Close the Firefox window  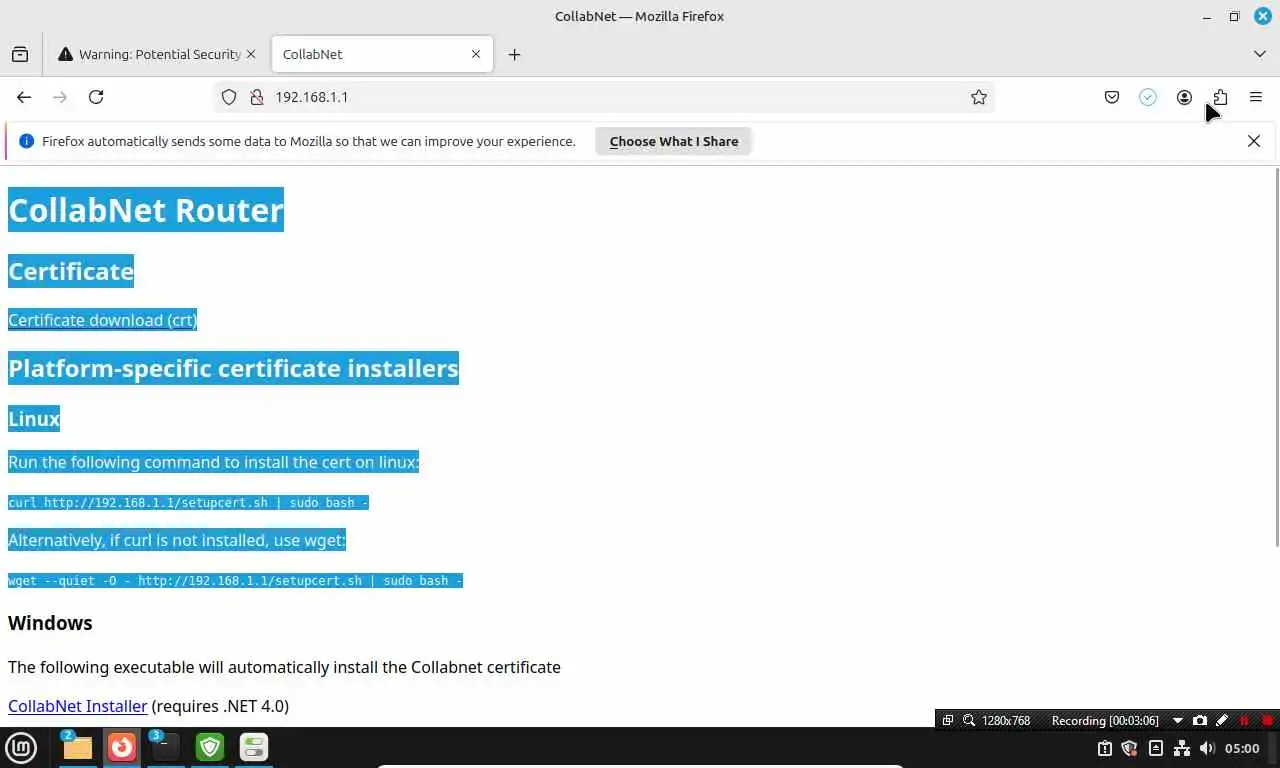click(x=1263, y=16)
